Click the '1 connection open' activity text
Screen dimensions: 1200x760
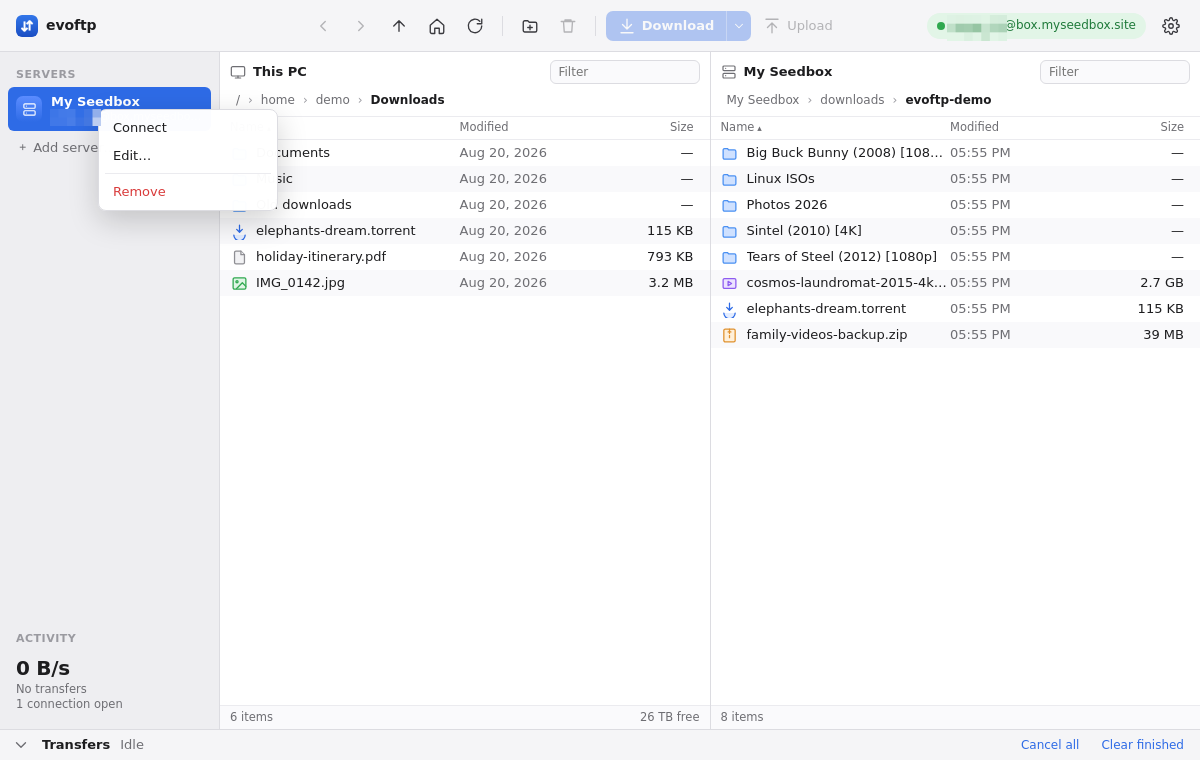point(69,704)
